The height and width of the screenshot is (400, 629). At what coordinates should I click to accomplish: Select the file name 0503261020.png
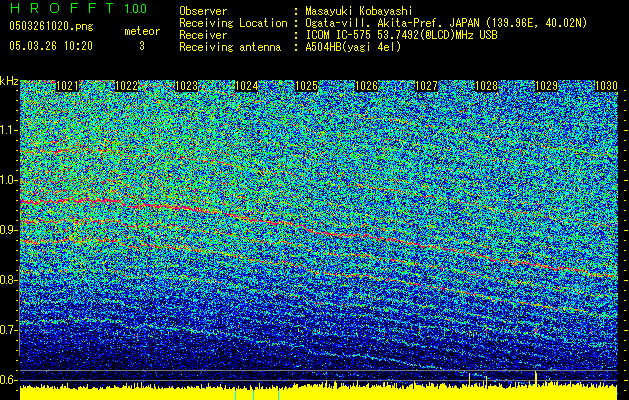click(x=51, y=27)
